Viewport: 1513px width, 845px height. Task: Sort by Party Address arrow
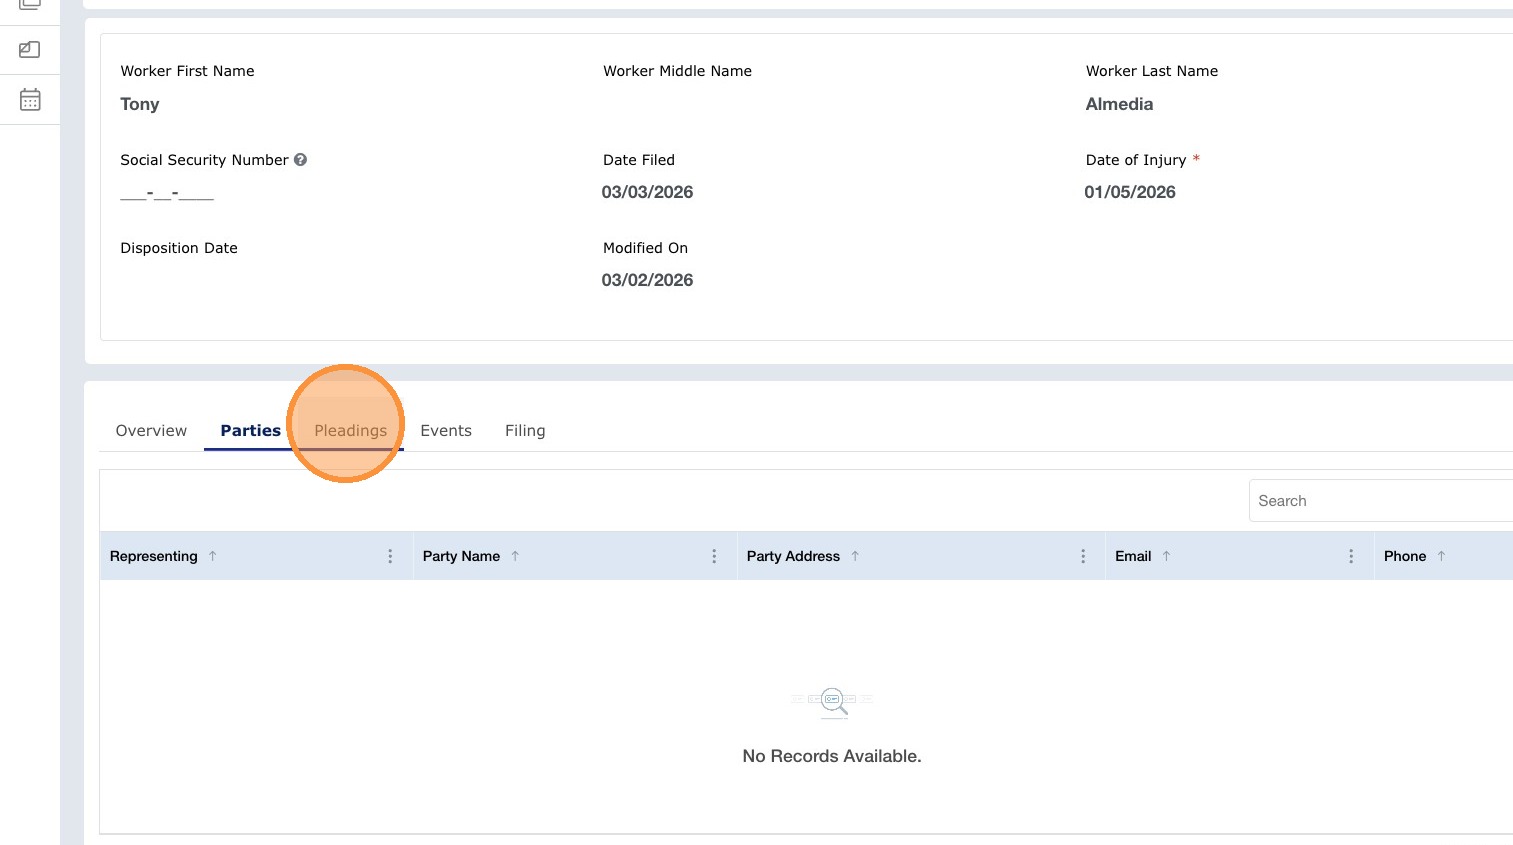pos(855,556)
